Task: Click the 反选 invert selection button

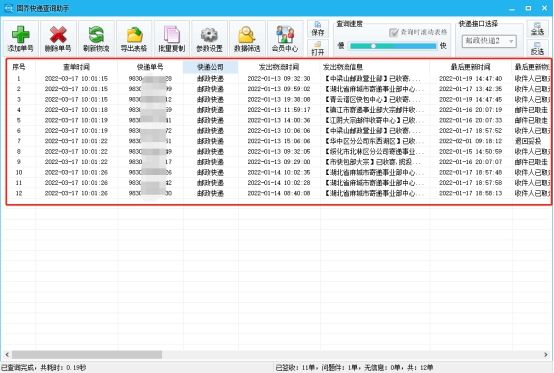Action: click(537, 48)
